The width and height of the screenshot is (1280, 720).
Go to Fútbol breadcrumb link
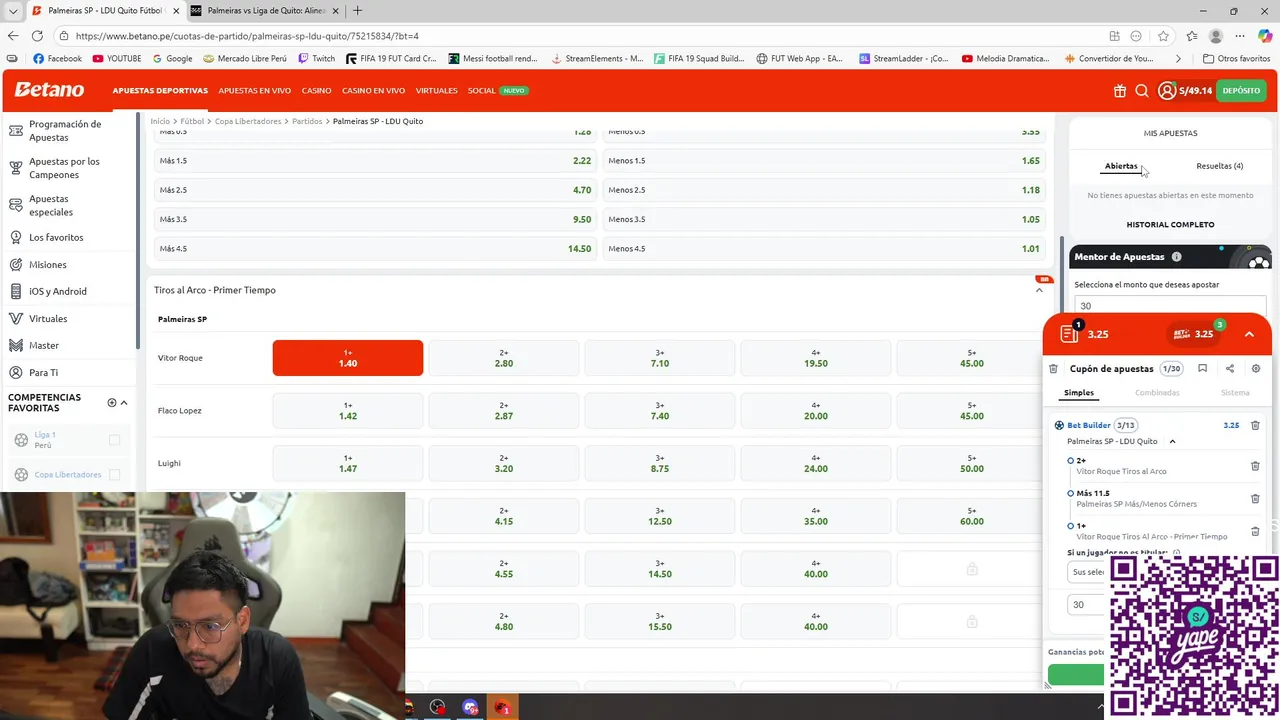pyautogui.click(x=192, y=121)
